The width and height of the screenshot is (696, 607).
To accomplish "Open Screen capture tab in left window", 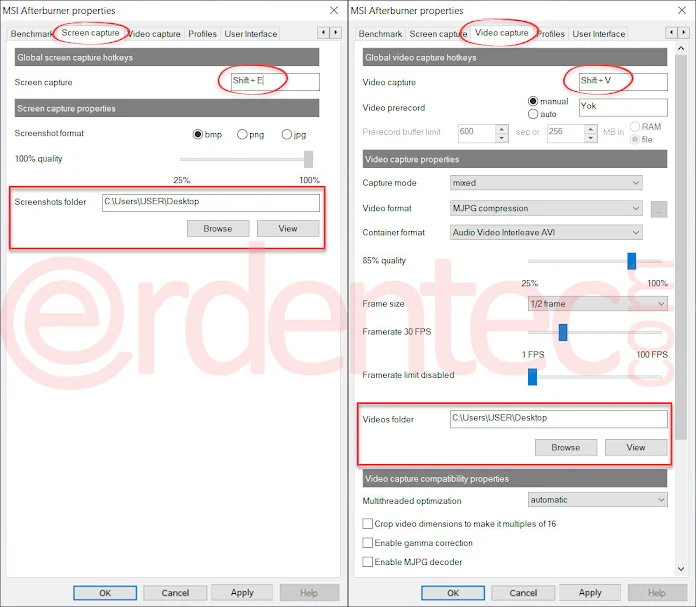I will coord(90,33).
